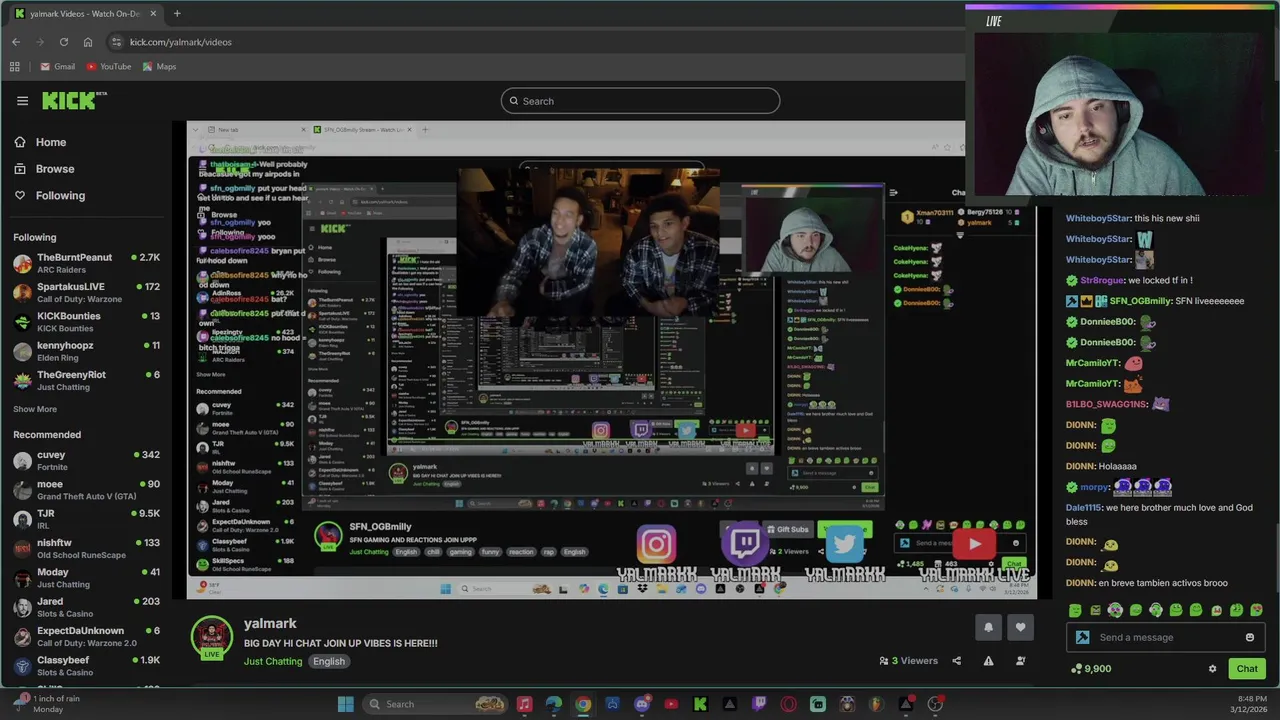Viewport: 1280px width, 720px height.
Task: Open YouTube bookmark
Action: 108,67
